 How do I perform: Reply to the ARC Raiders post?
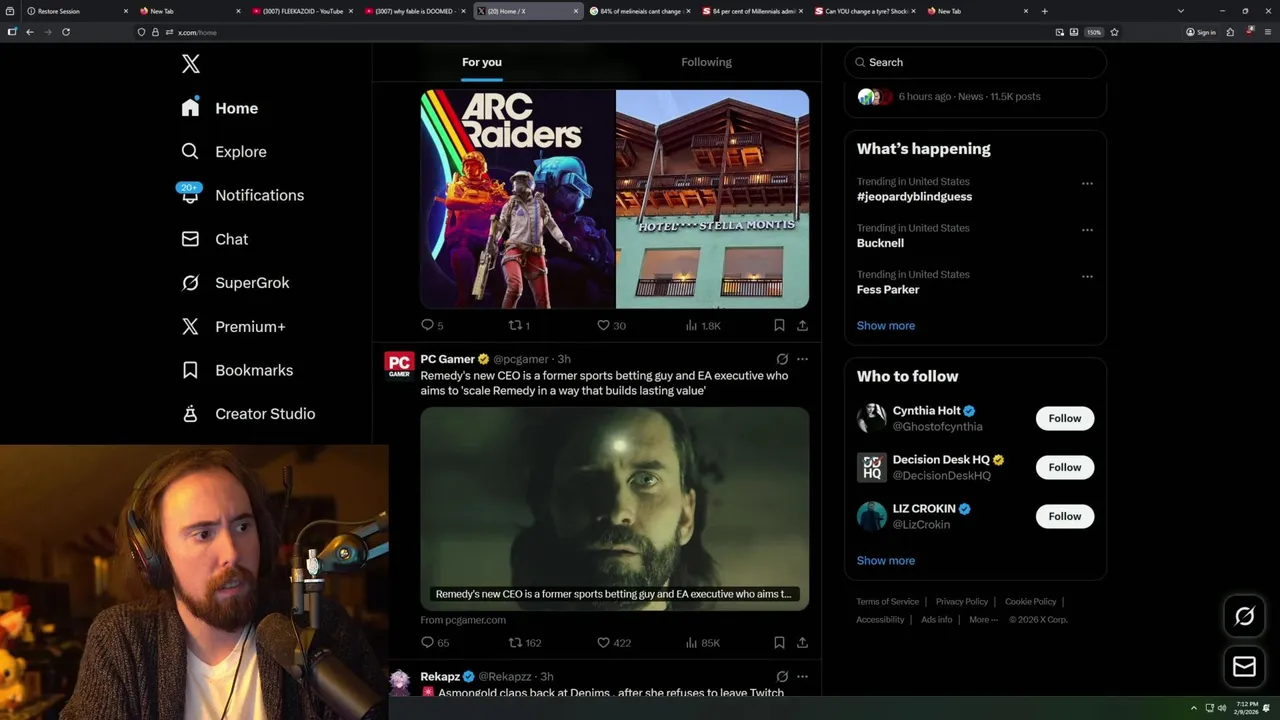[x=432, y=325]
